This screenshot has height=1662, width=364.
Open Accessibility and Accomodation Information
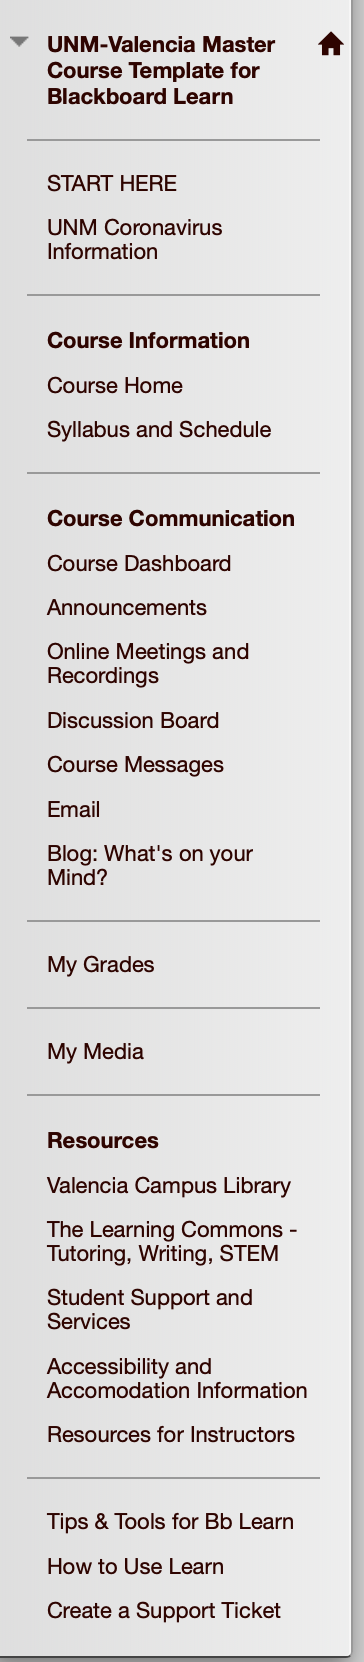point(177,1378)
